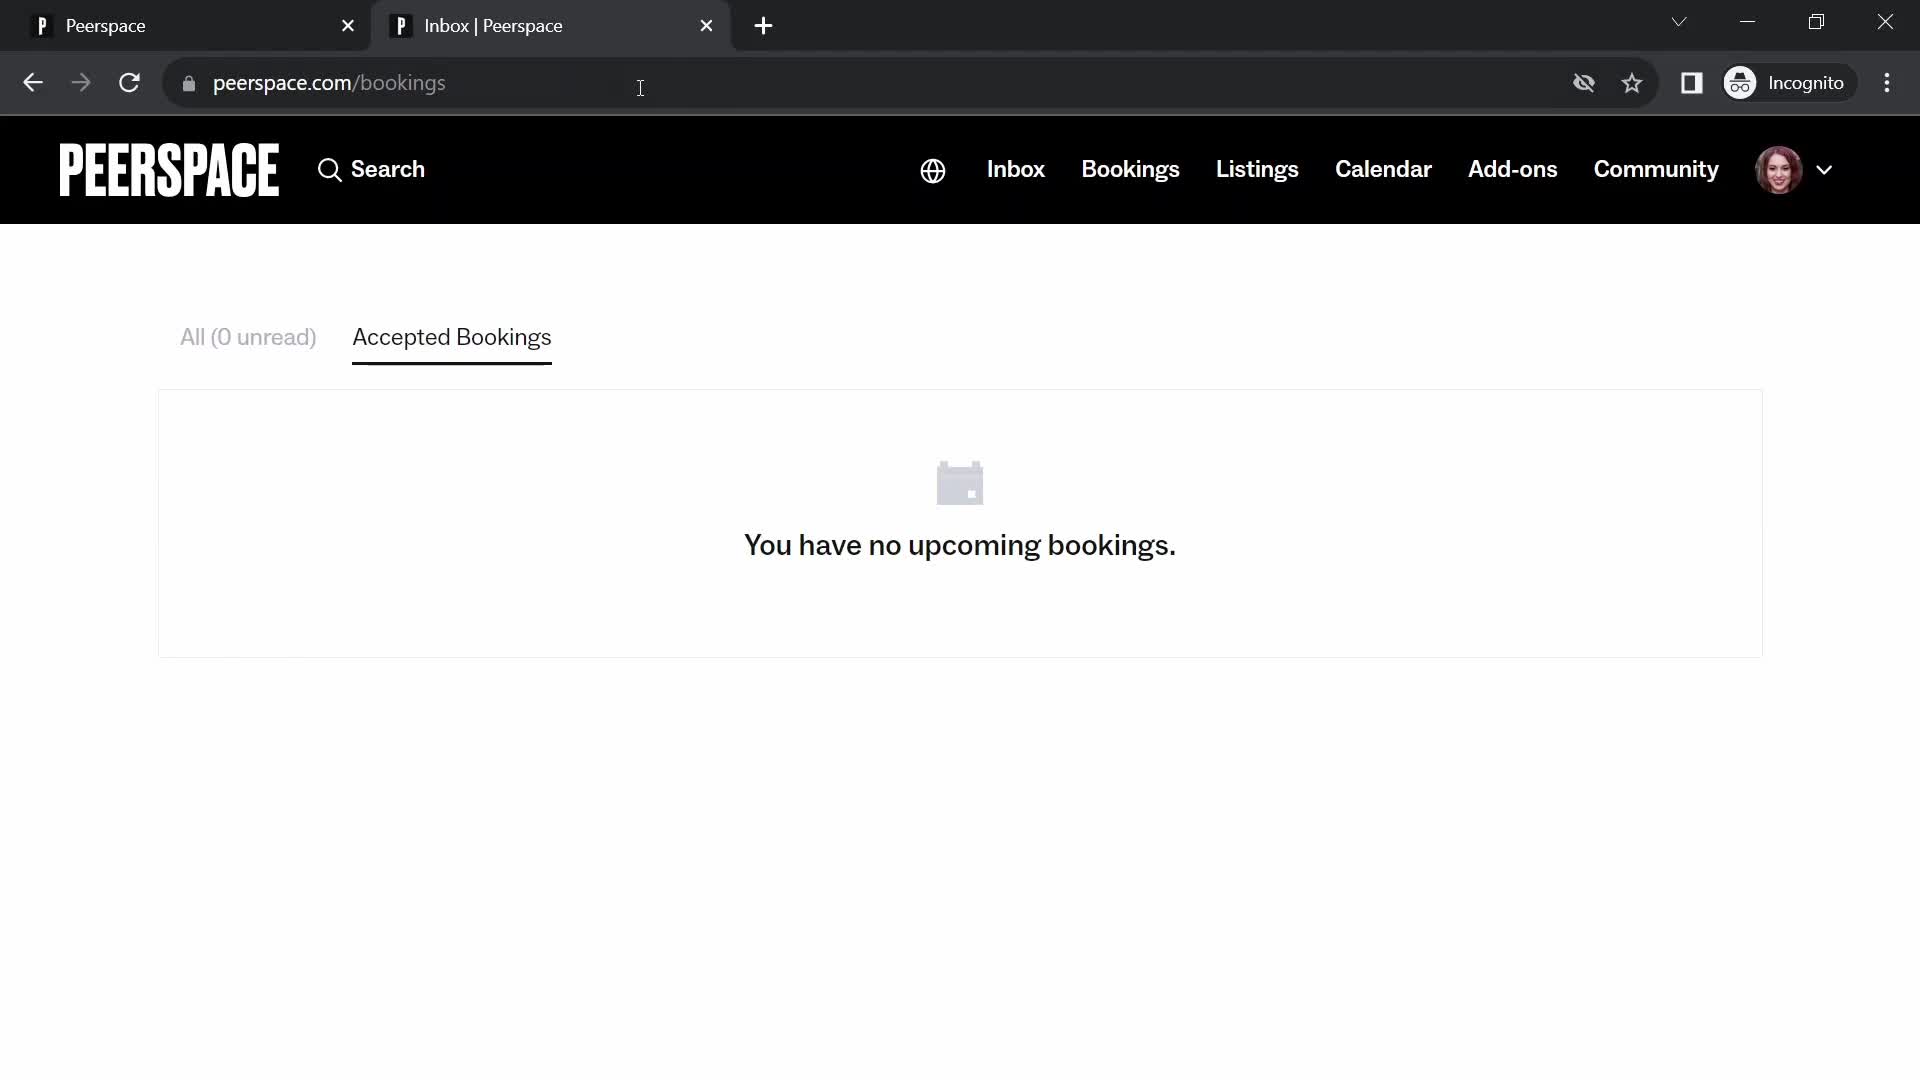This screenshot has width=1920, height=1080.
Task: Open the Search tool
Action: [x=371, y=170]
